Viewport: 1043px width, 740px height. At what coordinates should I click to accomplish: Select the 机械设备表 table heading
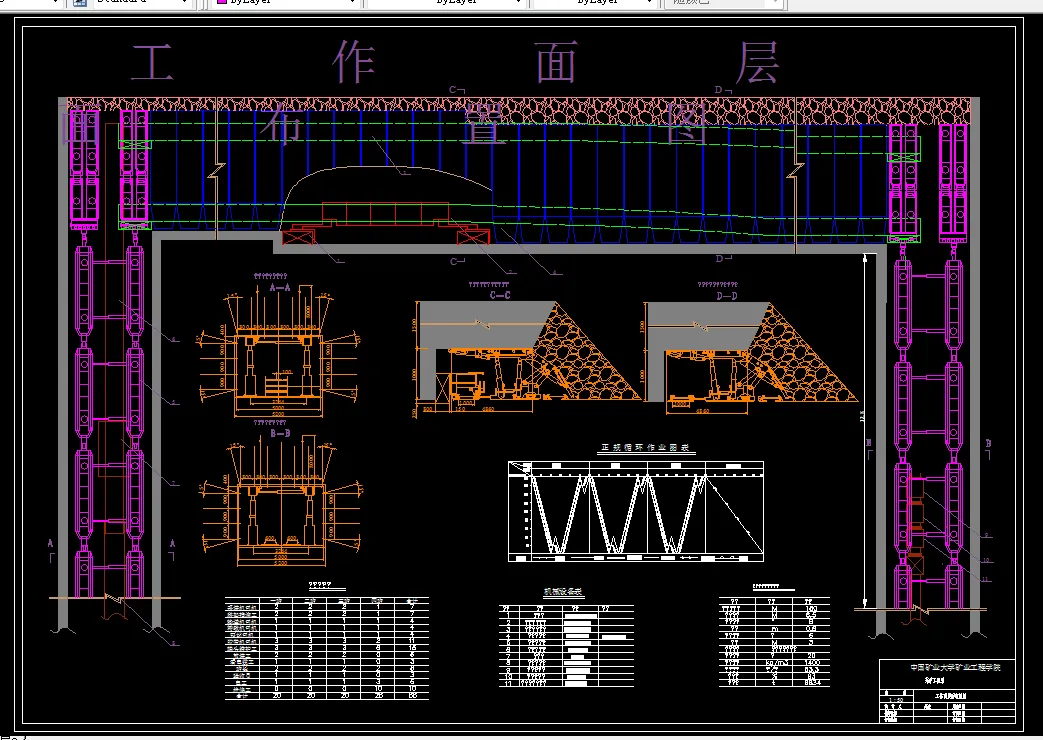[x=563, y=592]
